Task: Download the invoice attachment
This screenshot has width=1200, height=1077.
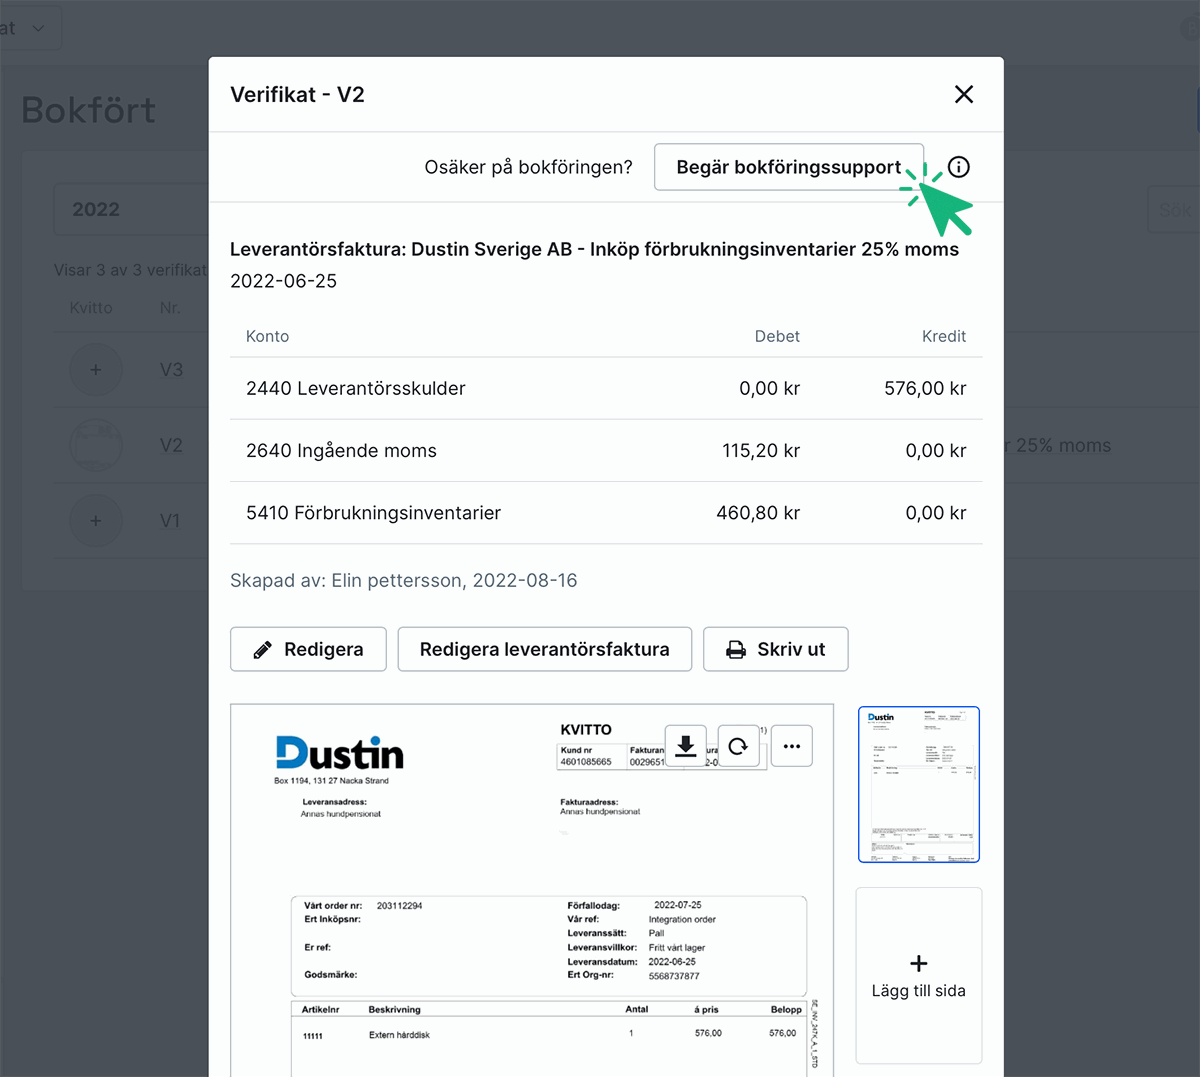Action: (685, 745)
